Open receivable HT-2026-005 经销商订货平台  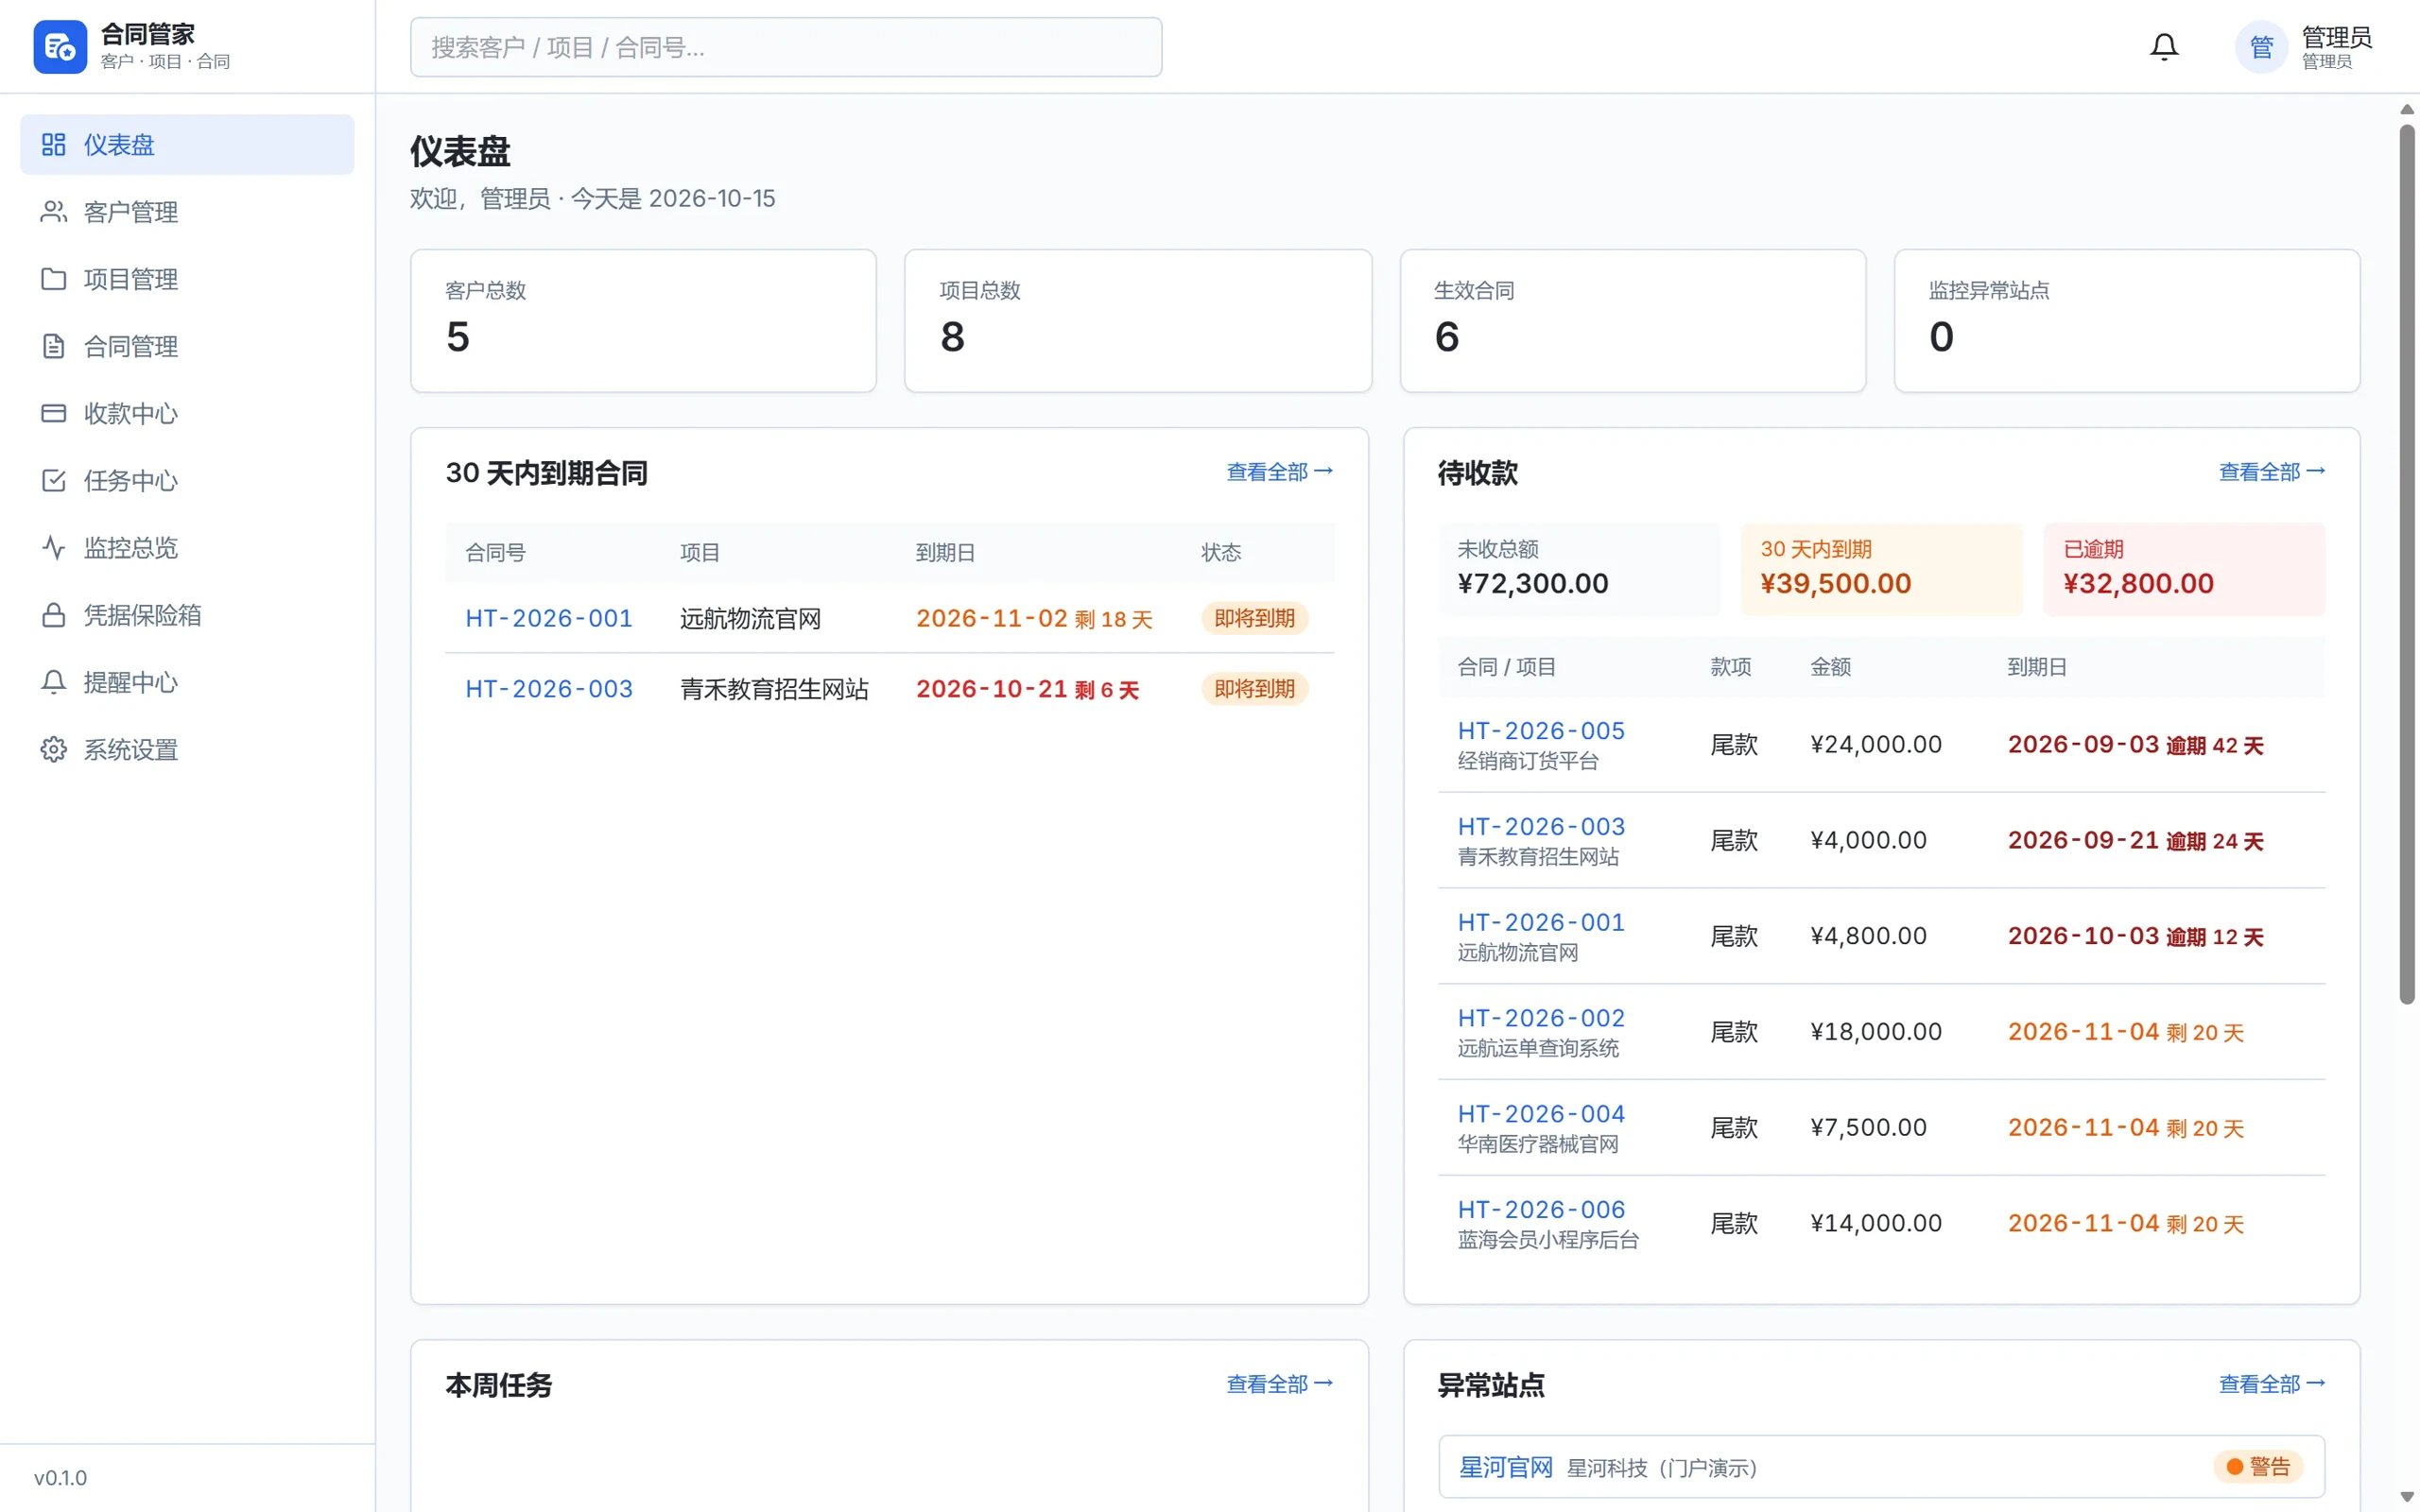[1541, 731]
